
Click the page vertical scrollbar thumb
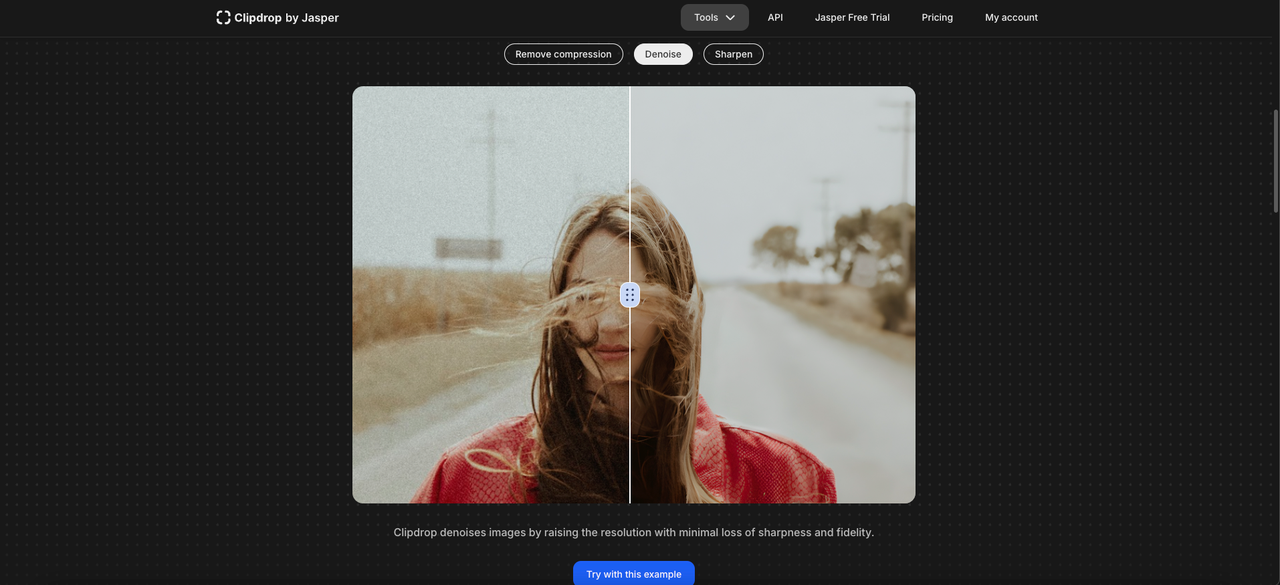[x=1276, y=160]
